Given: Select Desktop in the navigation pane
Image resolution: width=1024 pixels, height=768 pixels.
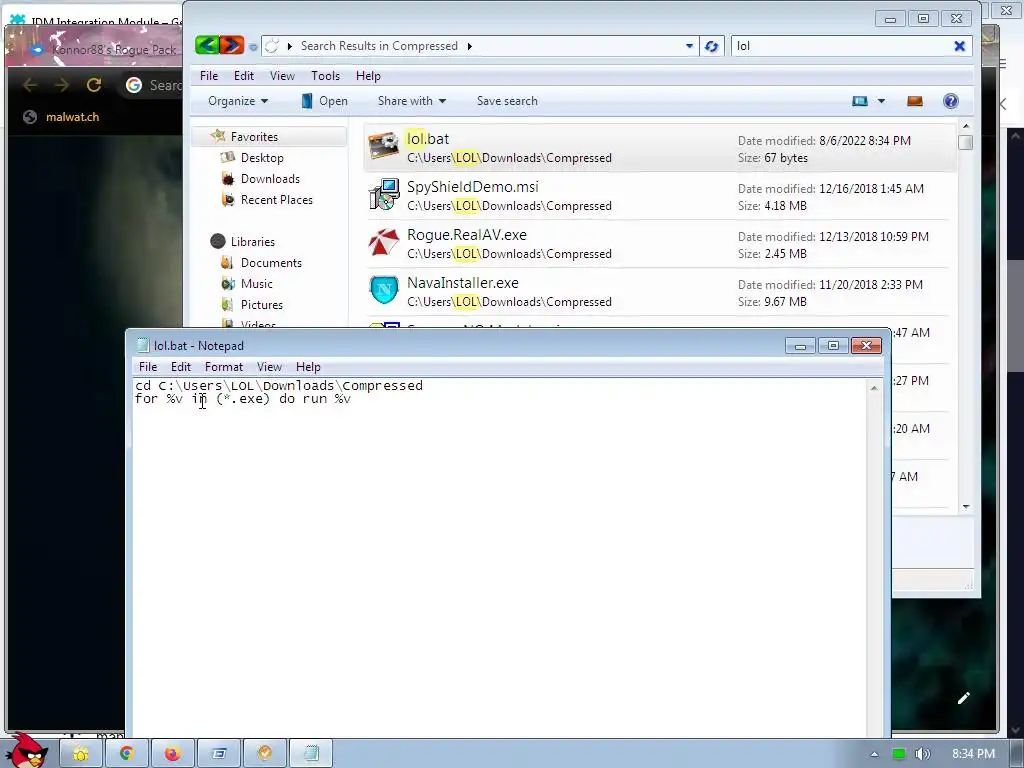Looking at the screenshot, I should (261, 157).
